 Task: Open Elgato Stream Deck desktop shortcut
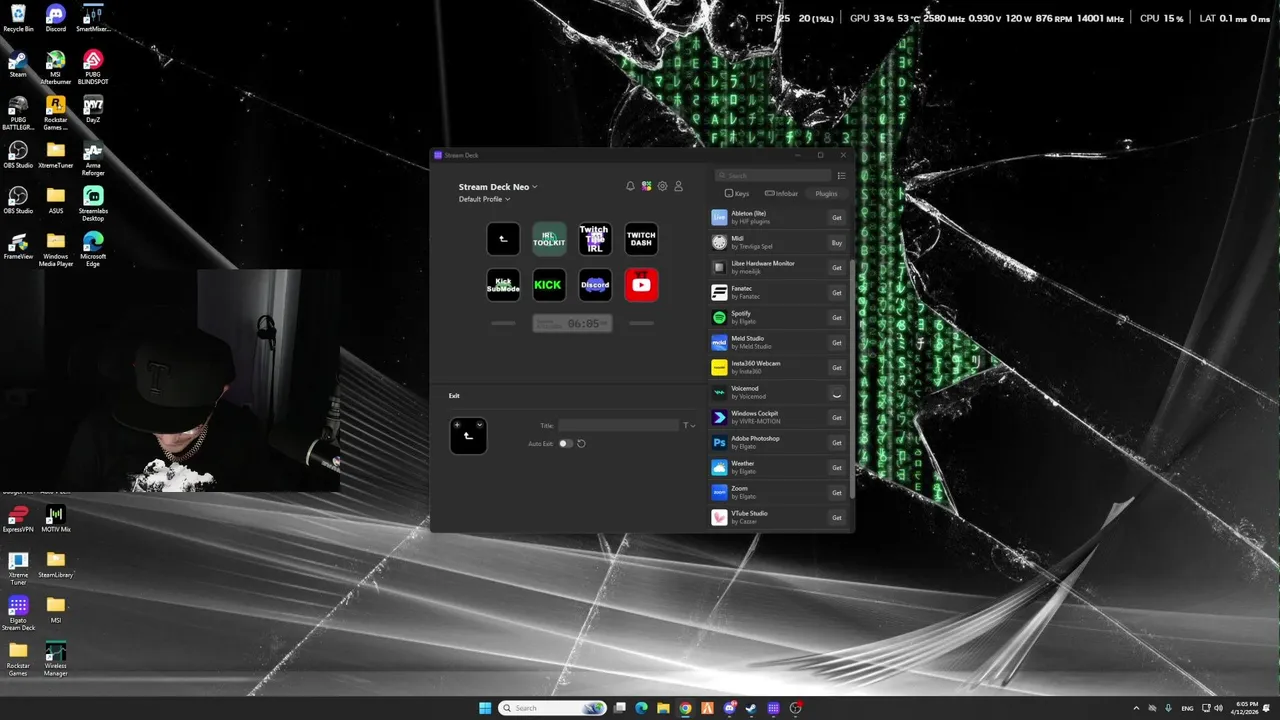point(18,613)
